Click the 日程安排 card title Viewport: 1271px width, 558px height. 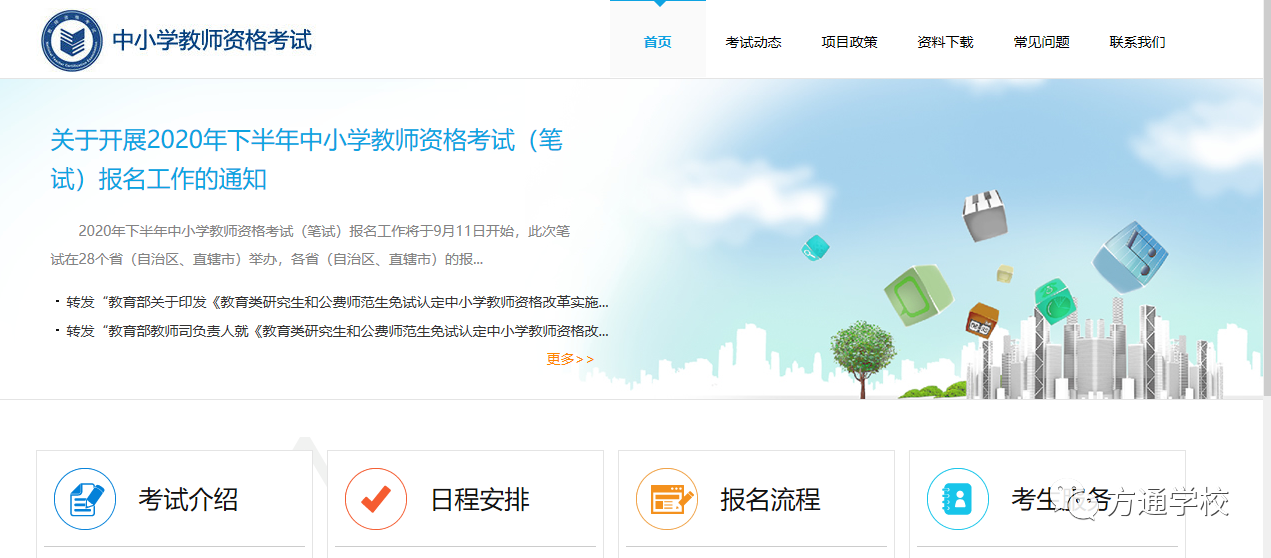tap(480, 500)
